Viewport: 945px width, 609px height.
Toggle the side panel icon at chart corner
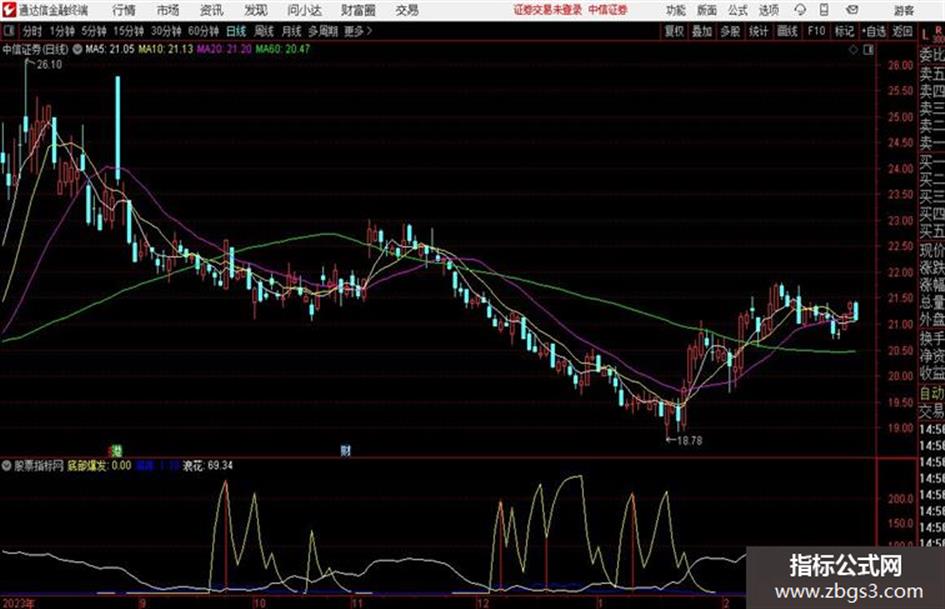coord(868,50)
